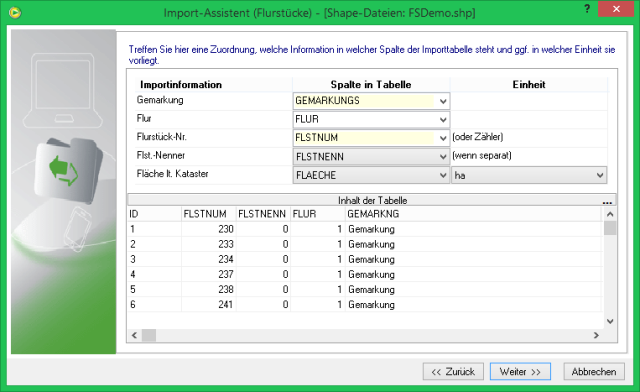Click the (oder Zähler) hint text
The image size is (640, 392).
point(478,137)
